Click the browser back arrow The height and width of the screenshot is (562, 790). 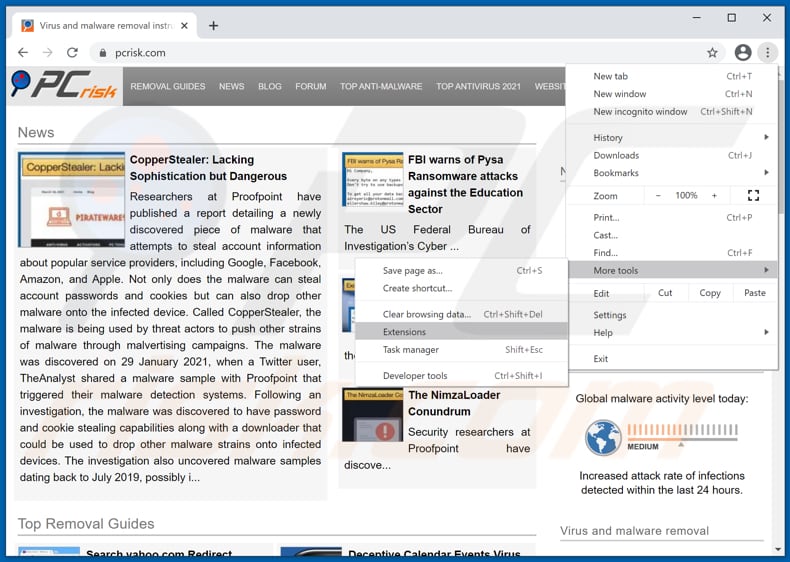click(x=23, y=52)
